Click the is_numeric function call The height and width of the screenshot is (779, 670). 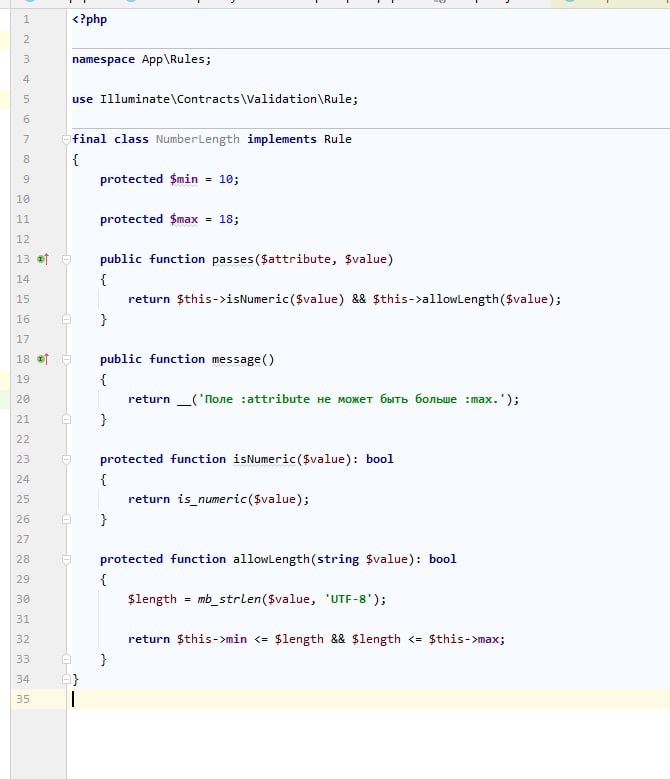(x=212, y=499)
